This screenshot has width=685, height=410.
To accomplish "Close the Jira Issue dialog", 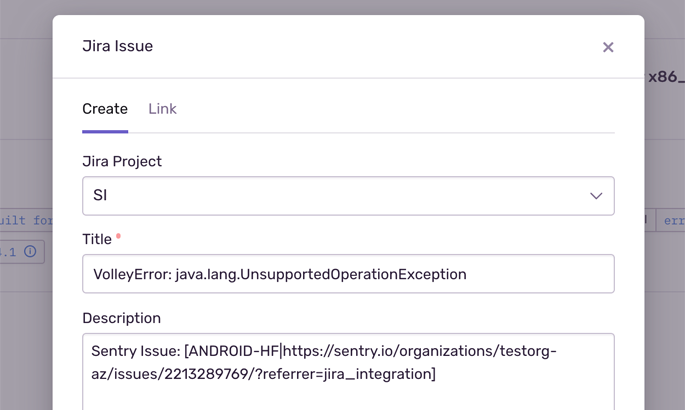I will point(608,47).
